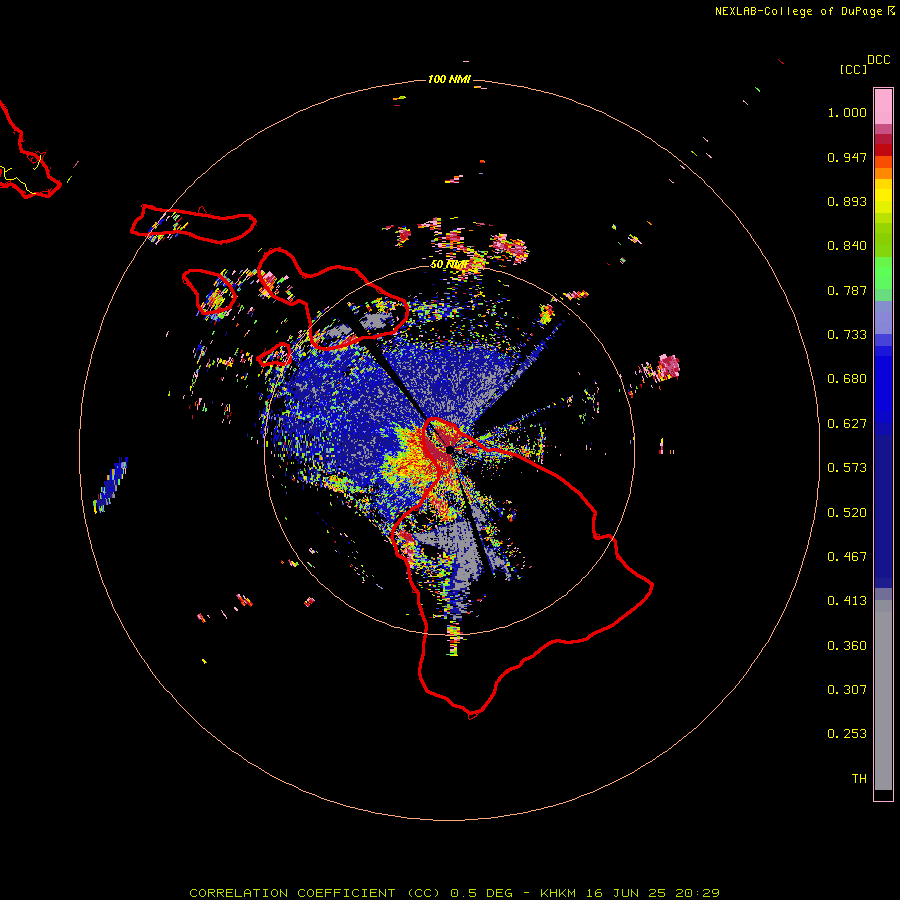Select the 0.307 legend value
Viewport: 900px width, 900px height.
click(847, 690)
